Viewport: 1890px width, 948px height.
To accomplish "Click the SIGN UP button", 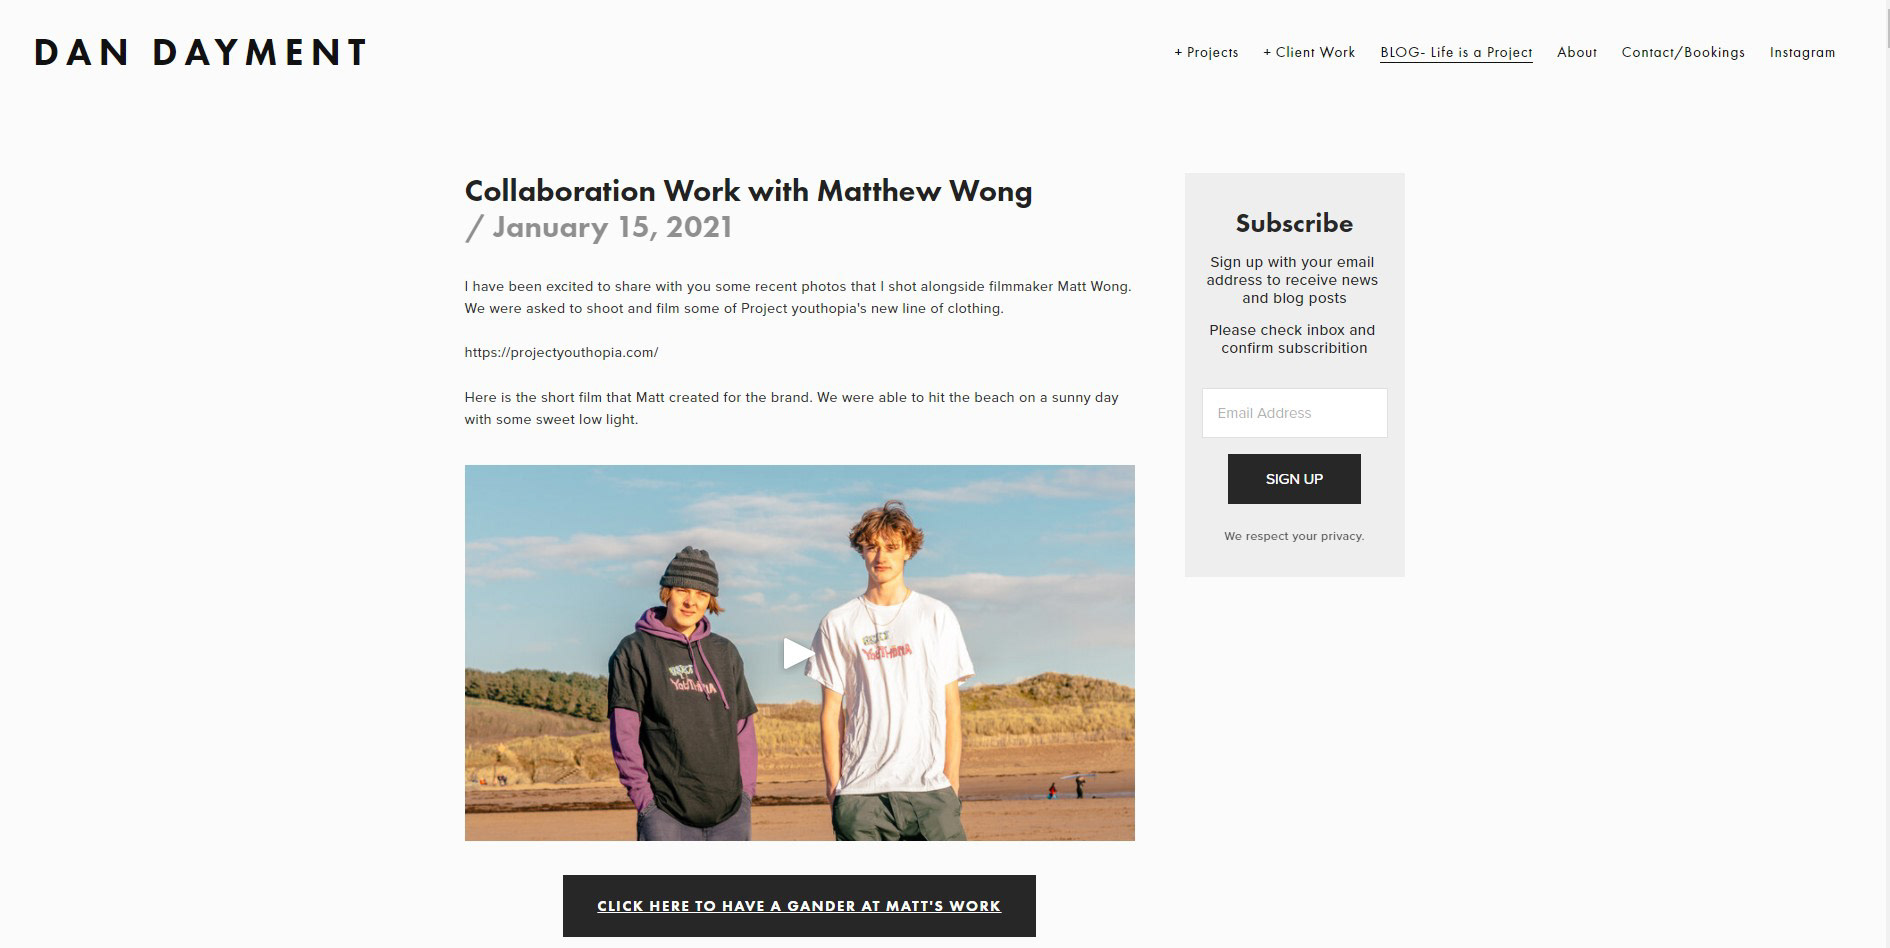I will click(x=1294, y=479).
